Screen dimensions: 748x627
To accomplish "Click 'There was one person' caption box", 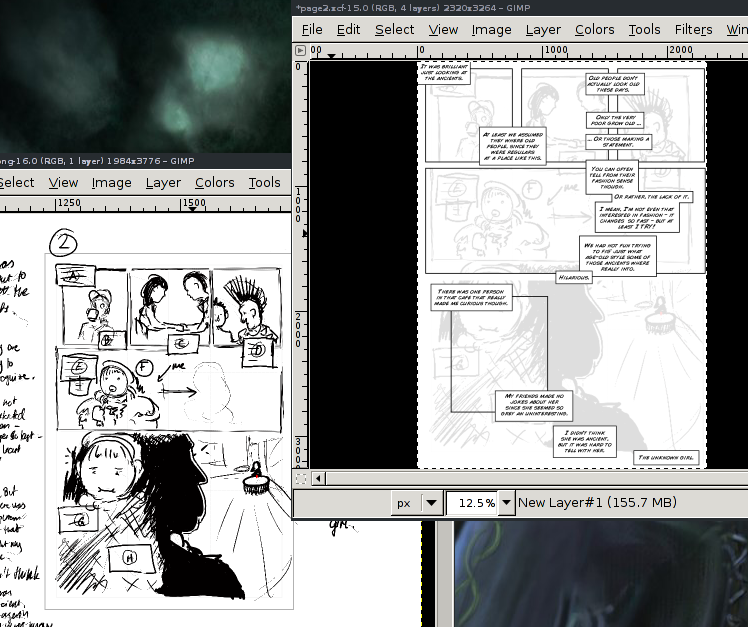I will point(471,298).
